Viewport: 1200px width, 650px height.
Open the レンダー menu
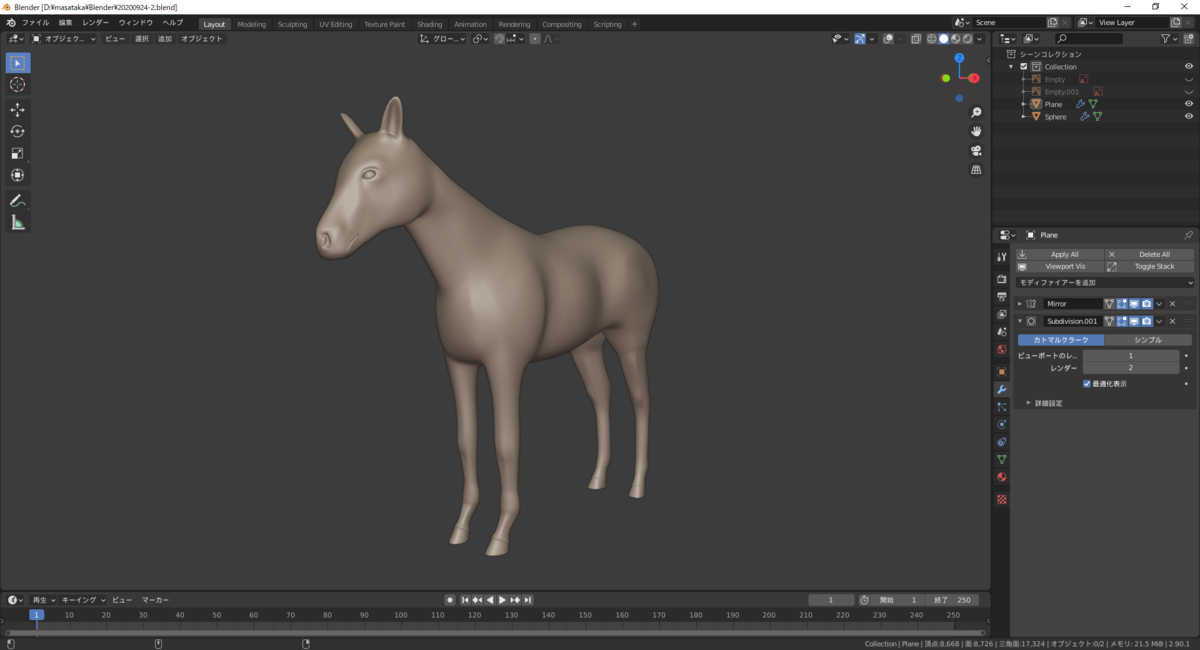click(x=96, y=23)
